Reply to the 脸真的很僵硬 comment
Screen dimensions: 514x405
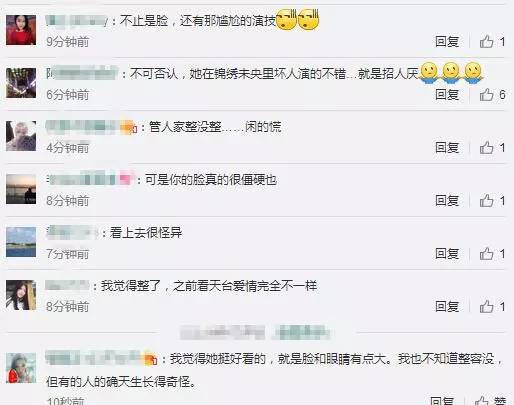tap(447, 200)
